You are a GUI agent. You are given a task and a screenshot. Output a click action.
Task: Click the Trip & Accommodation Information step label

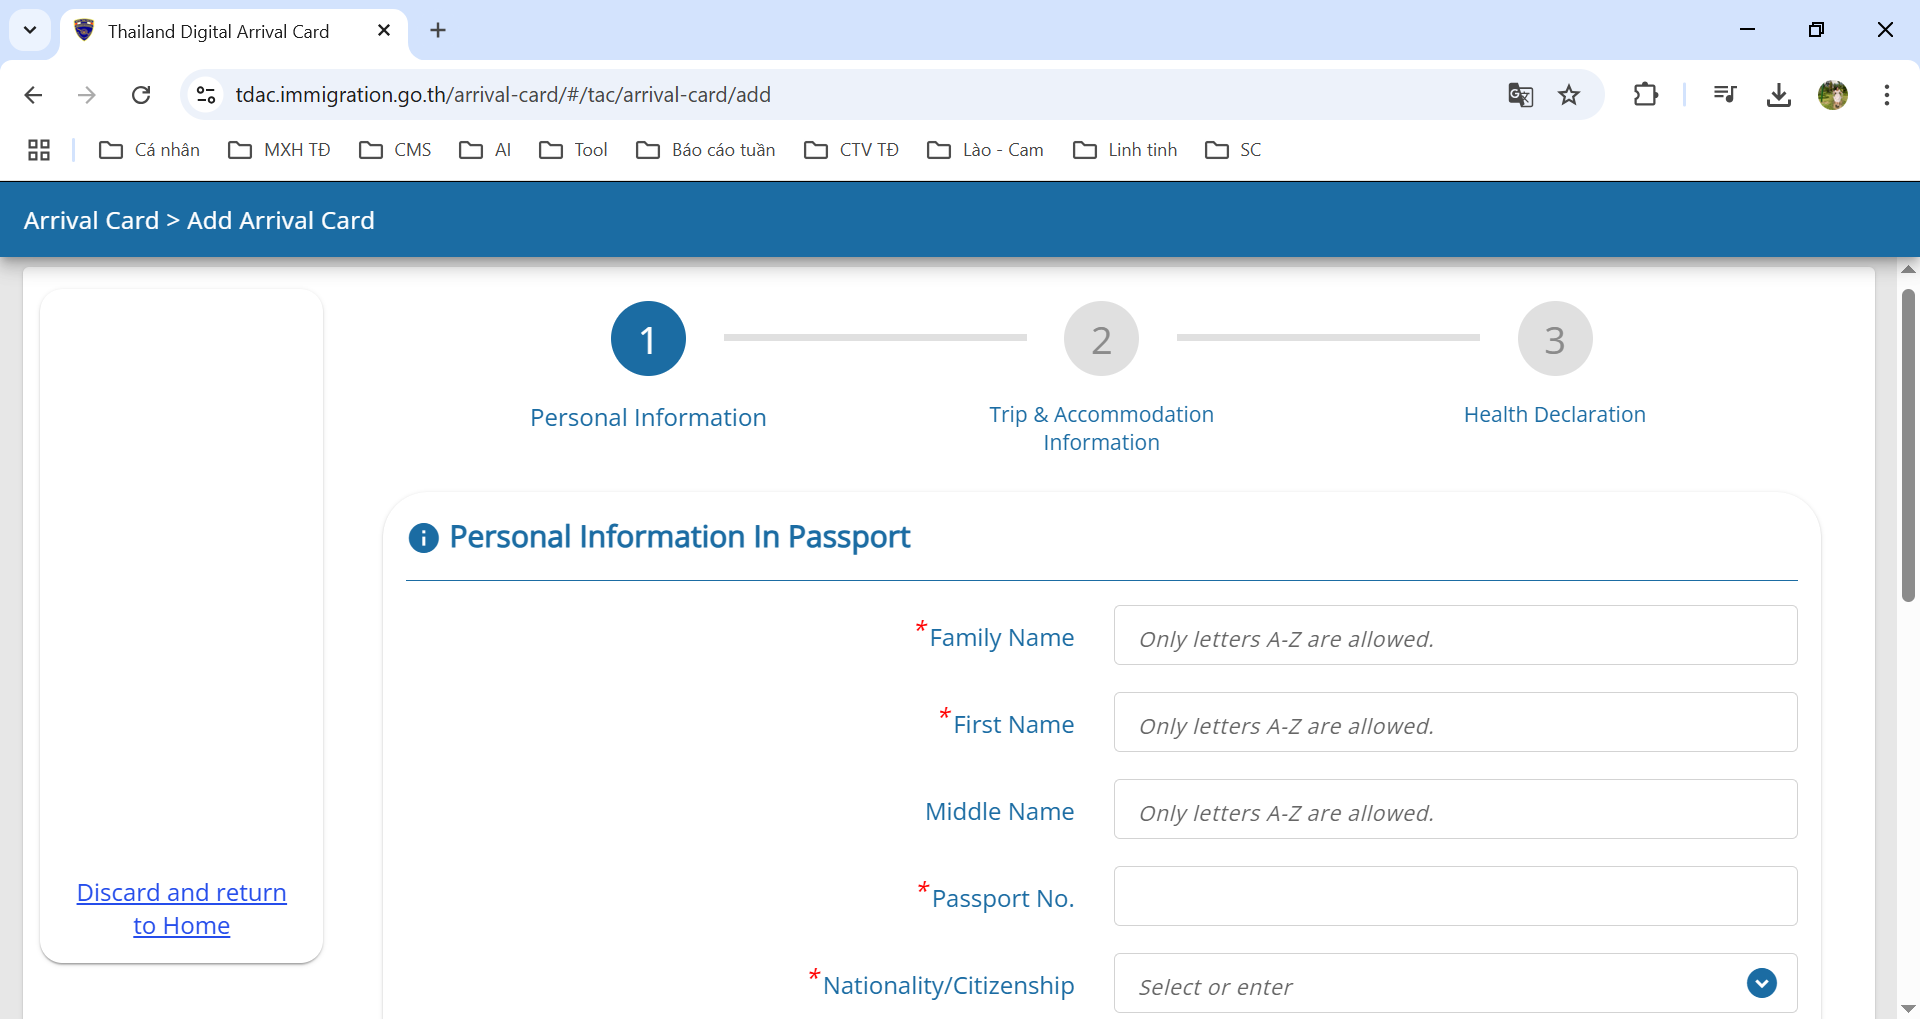pos(1102,428)
